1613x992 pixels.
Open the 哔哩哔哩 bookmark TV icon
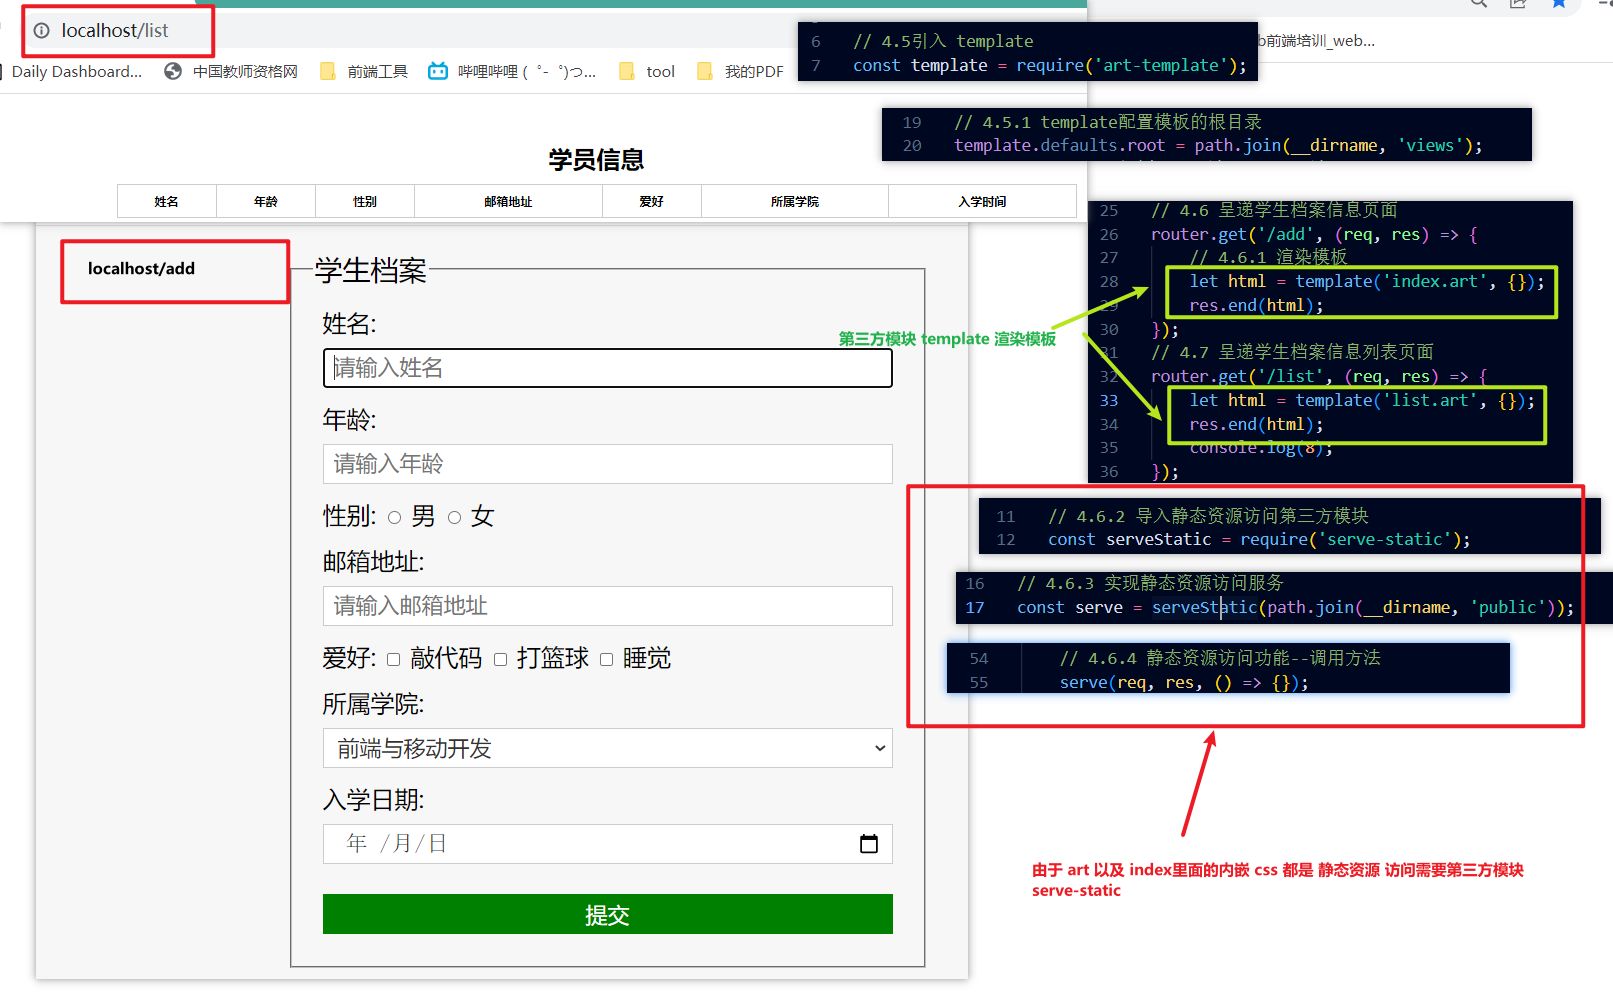coord(438,71)
